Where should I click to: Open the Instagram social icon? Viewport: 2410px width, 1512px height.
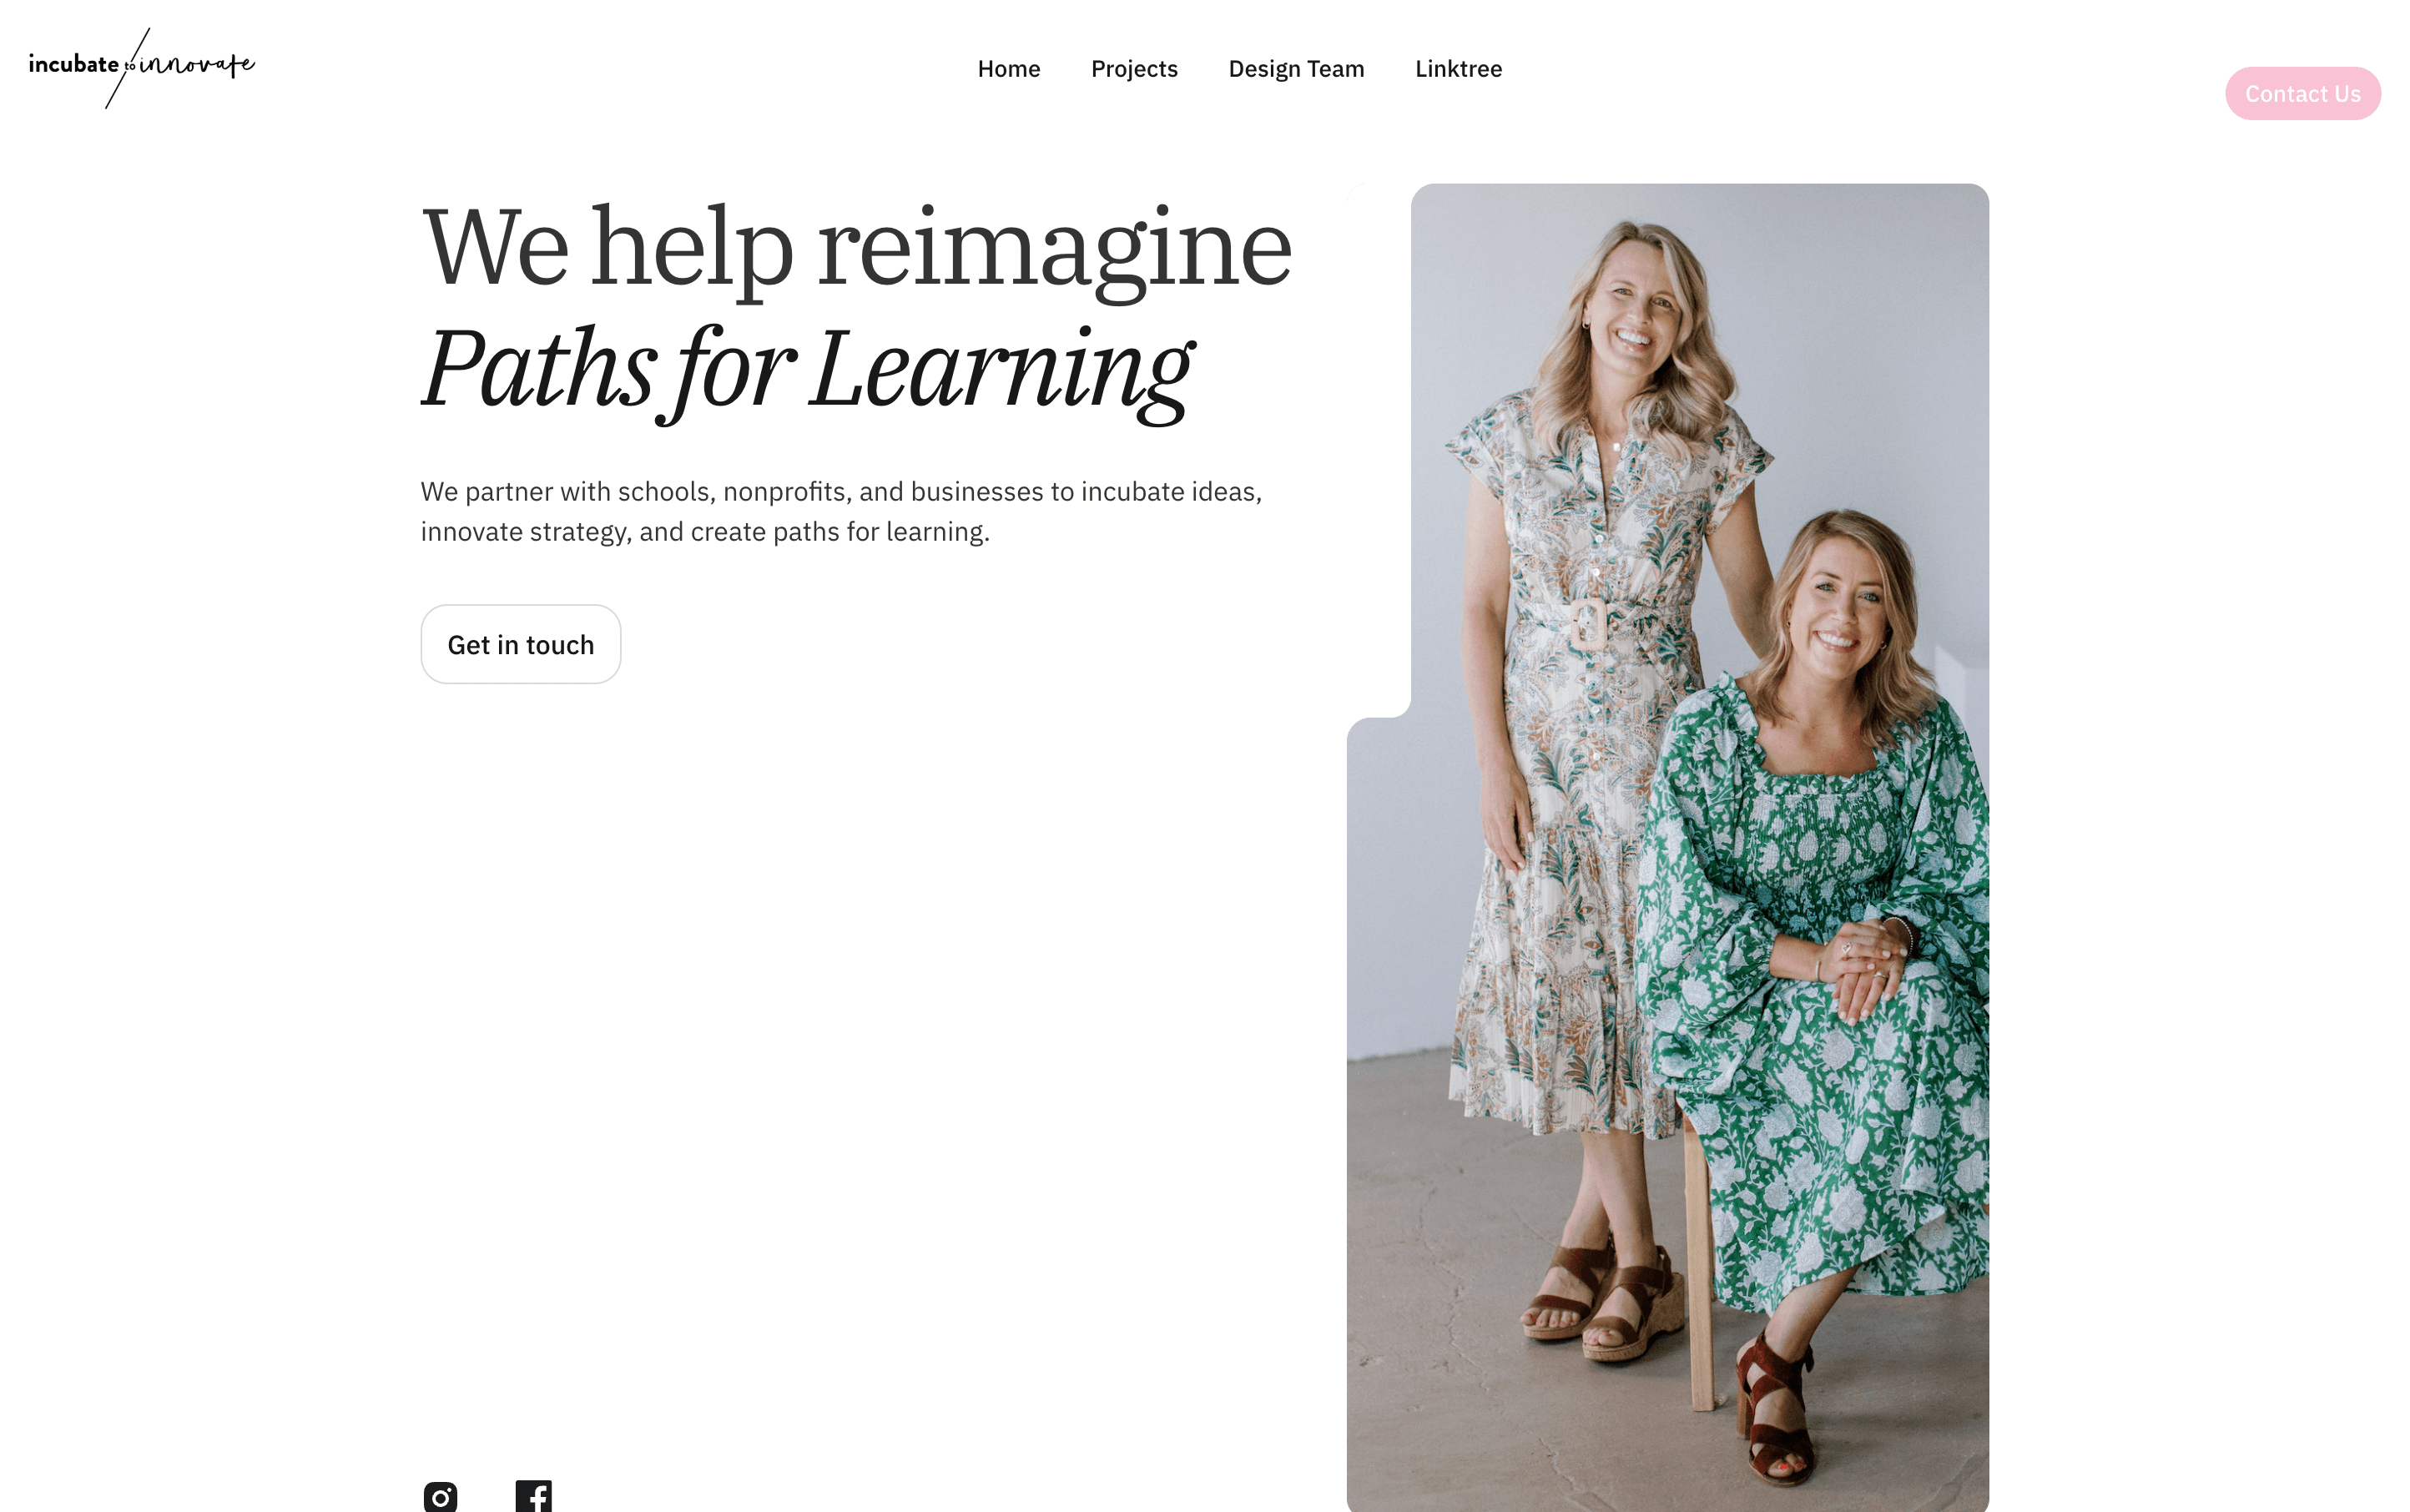click(440, 1496)
